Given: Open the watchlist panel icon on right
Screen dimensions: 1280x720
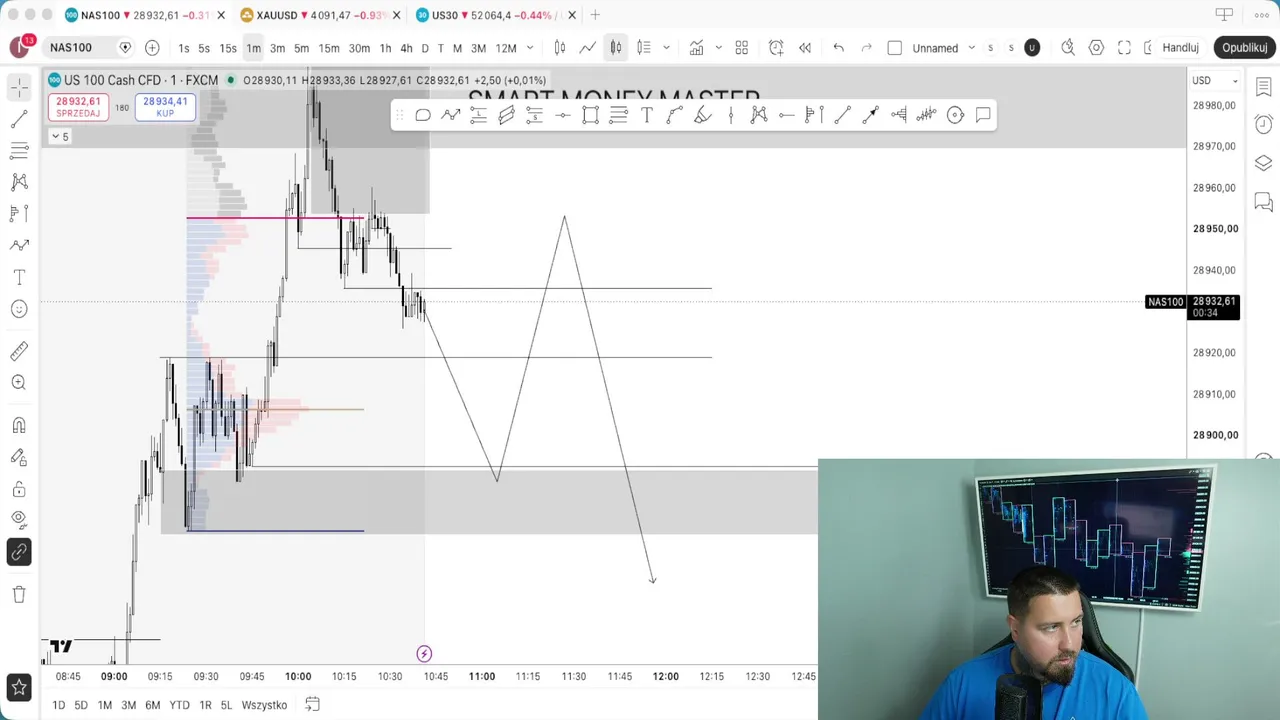Looking at the screenshot, I should [x=1263, y=87].
